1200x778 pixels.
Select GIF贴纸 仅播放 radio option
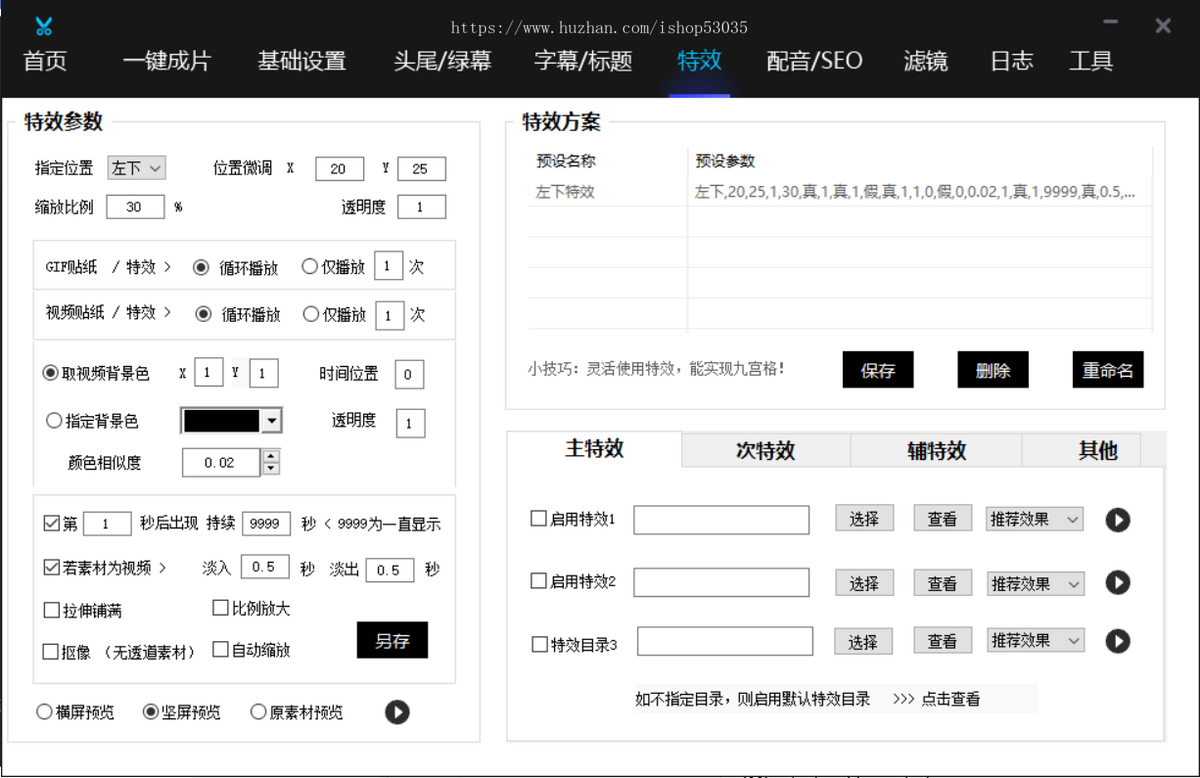click(x=309, y=267)
